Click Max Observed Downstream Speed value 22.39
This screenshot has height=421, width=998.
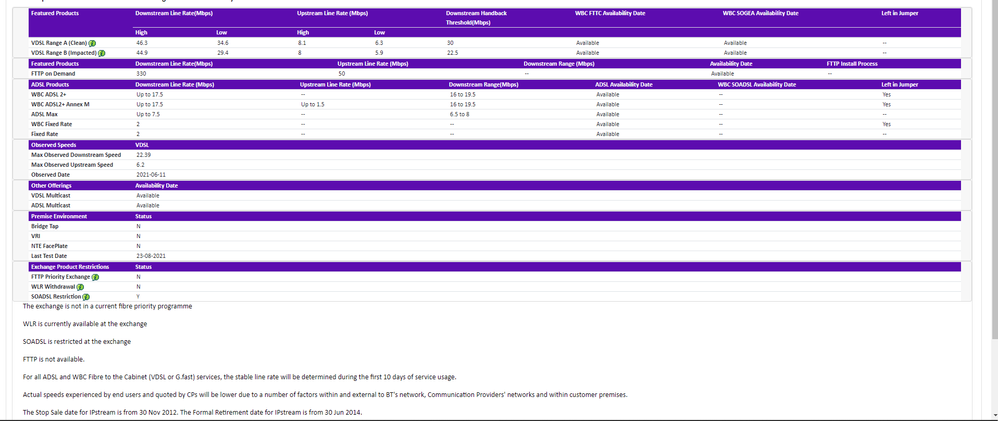(143, 155)
